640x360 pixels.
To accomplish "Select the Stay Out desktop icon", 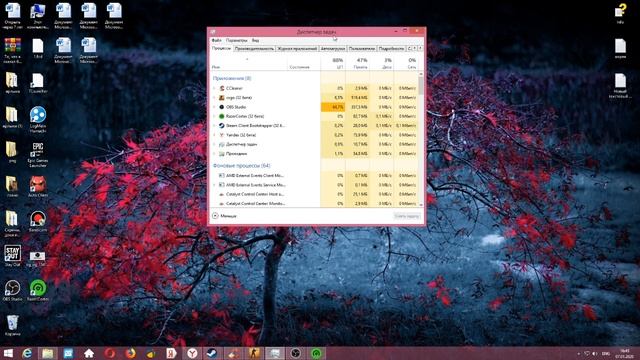I will (13, 256).
